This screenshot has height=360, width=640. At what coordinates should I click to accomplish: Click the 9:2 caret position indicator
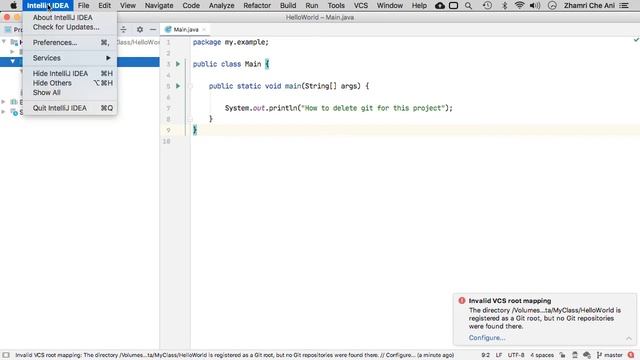[x=485, y=355]
